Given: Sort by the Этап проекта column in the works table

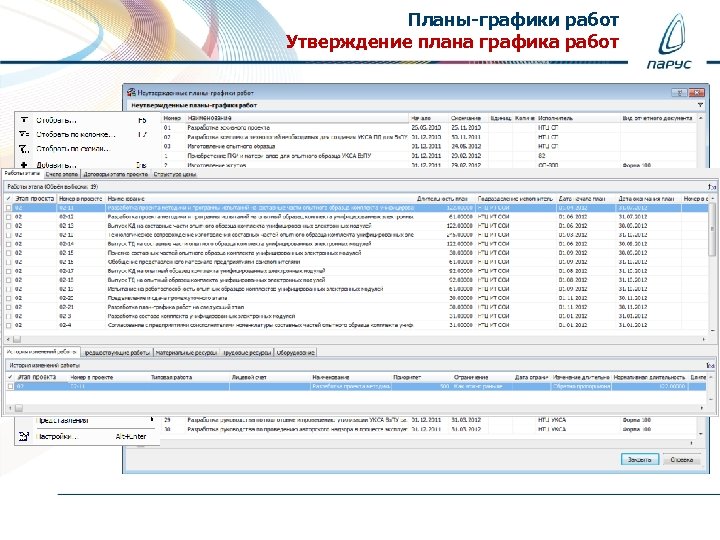Looking at the screenshot, I should (x=35, y=199).
